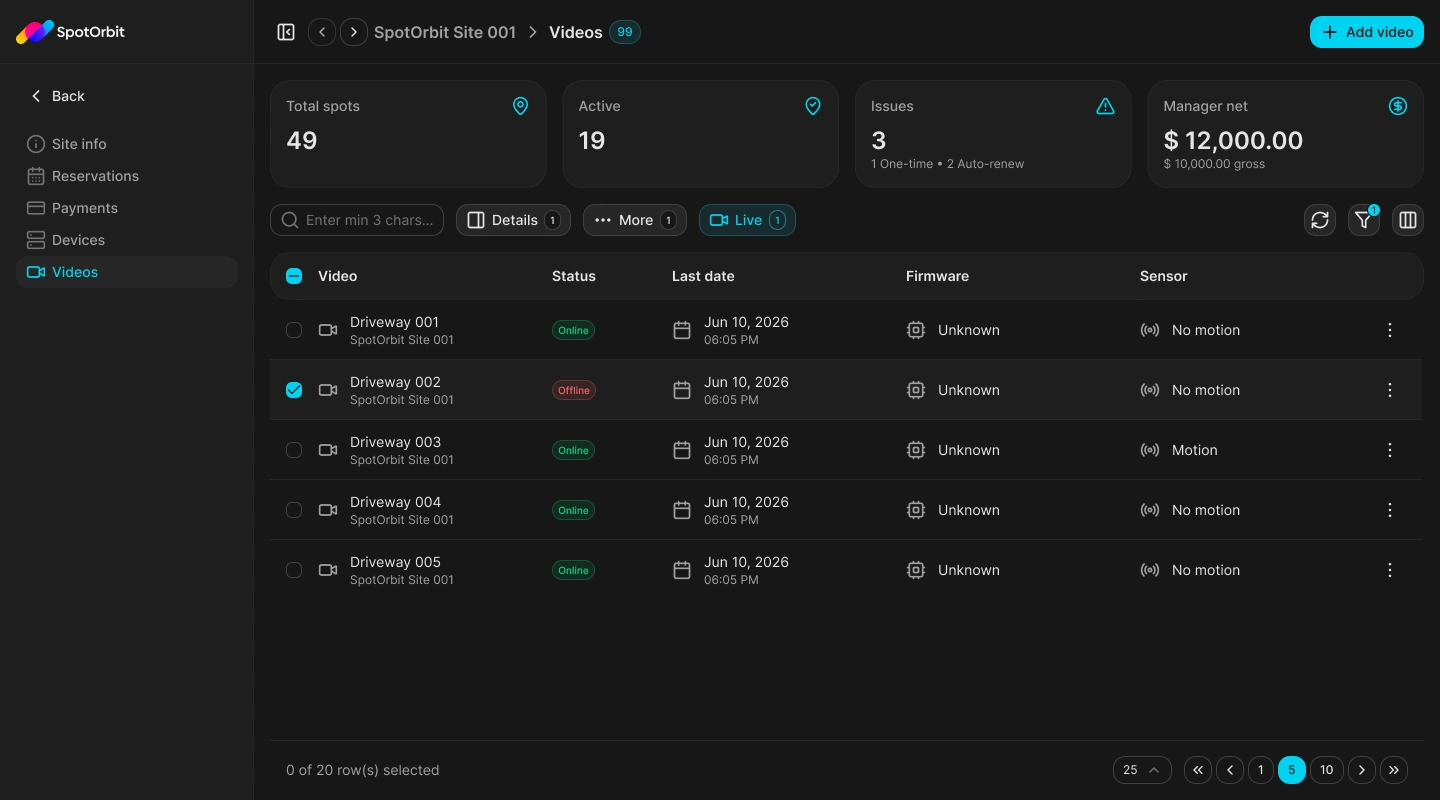Open row actions for Driveway 003

tap(1390, 450)
